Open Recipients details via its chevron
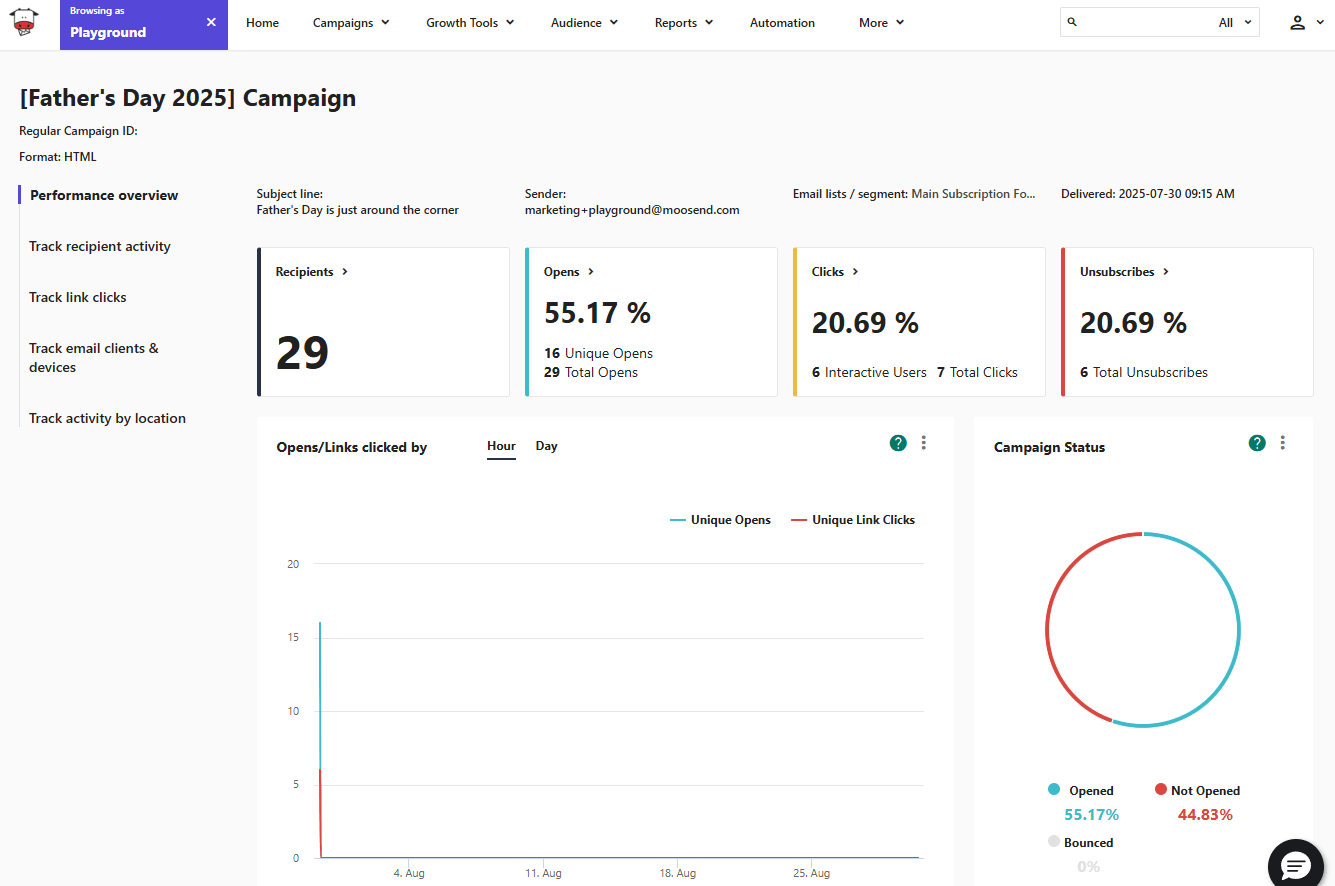The height and width of the screenshot is (886, 1335). [343, 271]
